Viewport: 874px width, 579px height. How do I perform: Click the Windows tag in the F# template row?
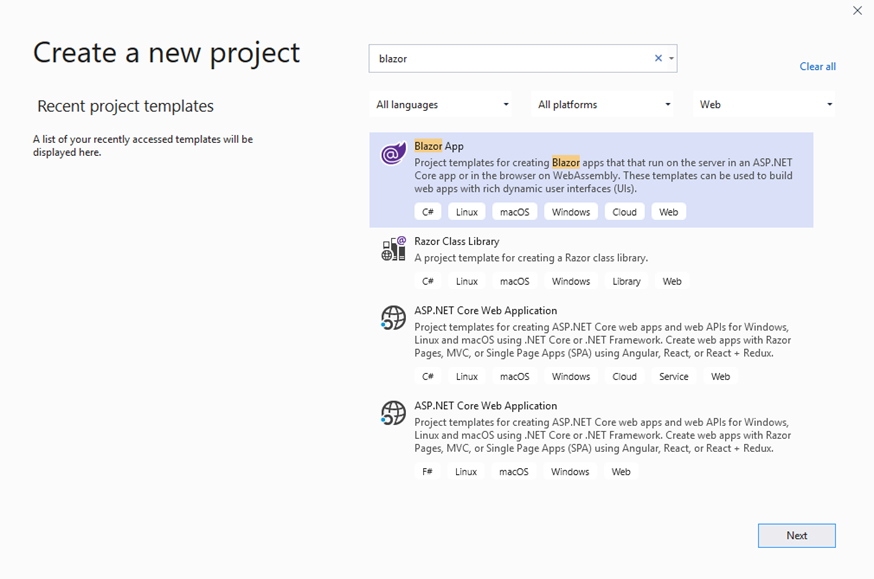570,472
